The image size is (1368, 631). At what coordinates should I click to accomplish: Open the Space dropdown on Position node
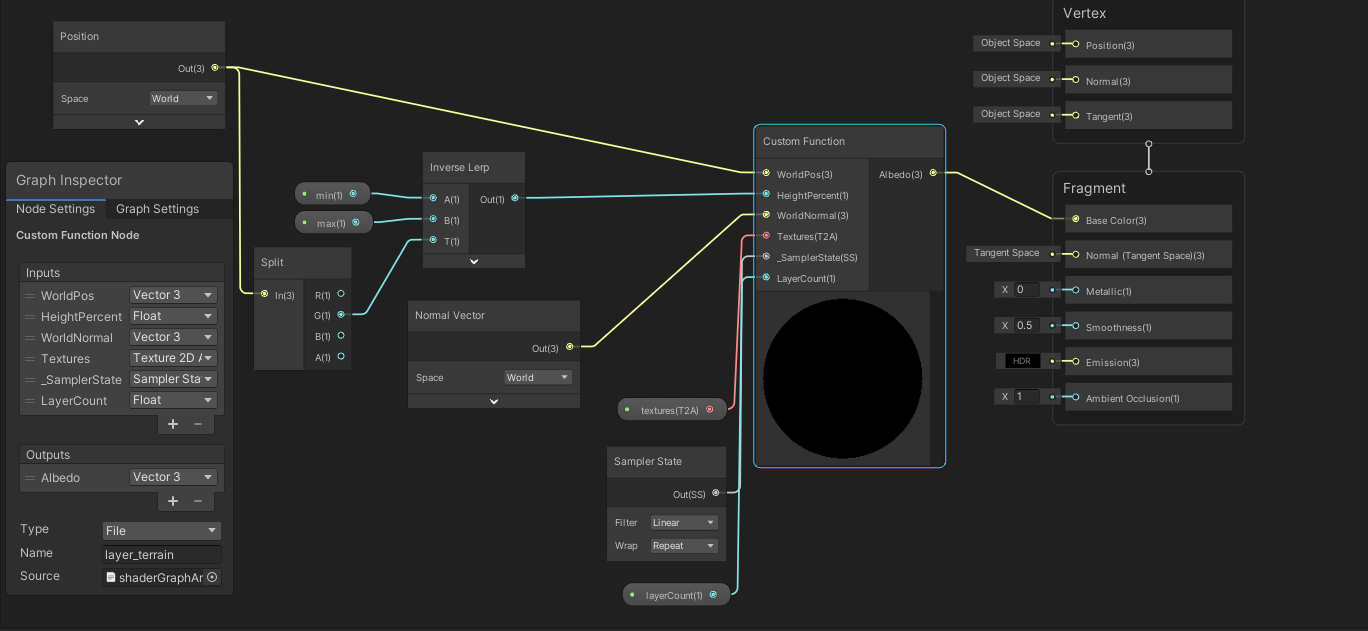(183, 98)
